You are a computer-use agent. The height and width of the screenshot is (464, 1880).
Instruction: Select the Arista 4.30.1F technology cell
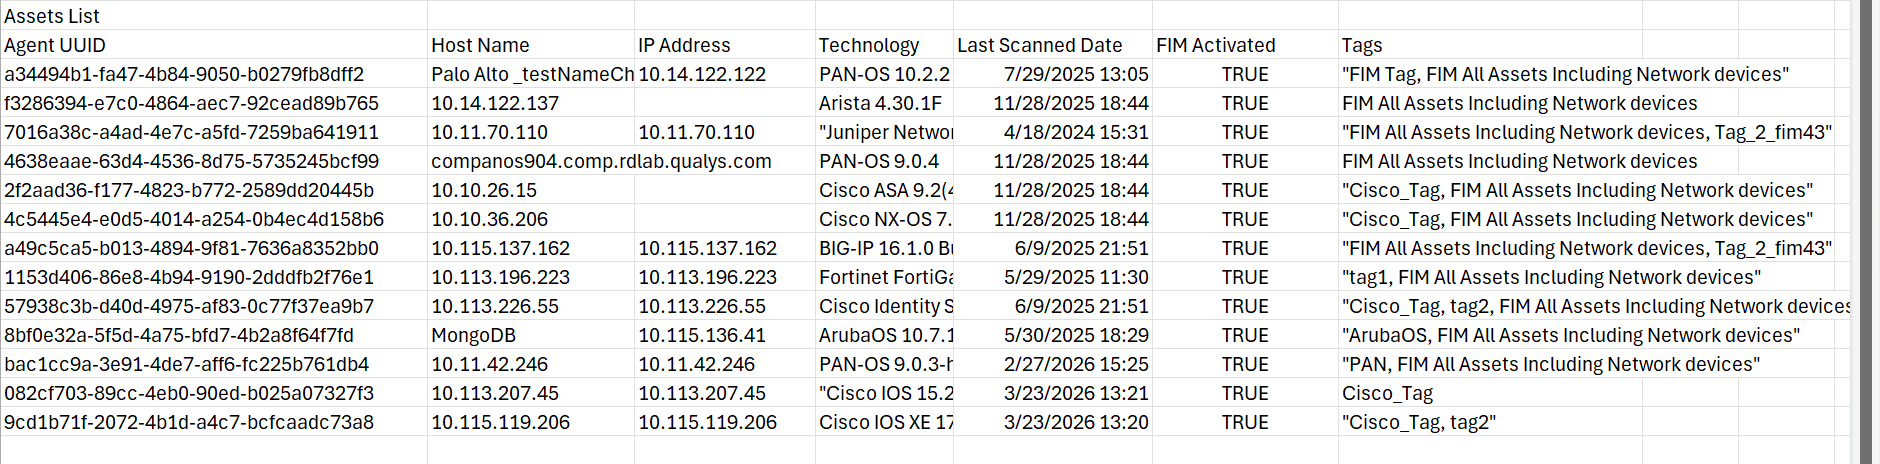point(880,103)
